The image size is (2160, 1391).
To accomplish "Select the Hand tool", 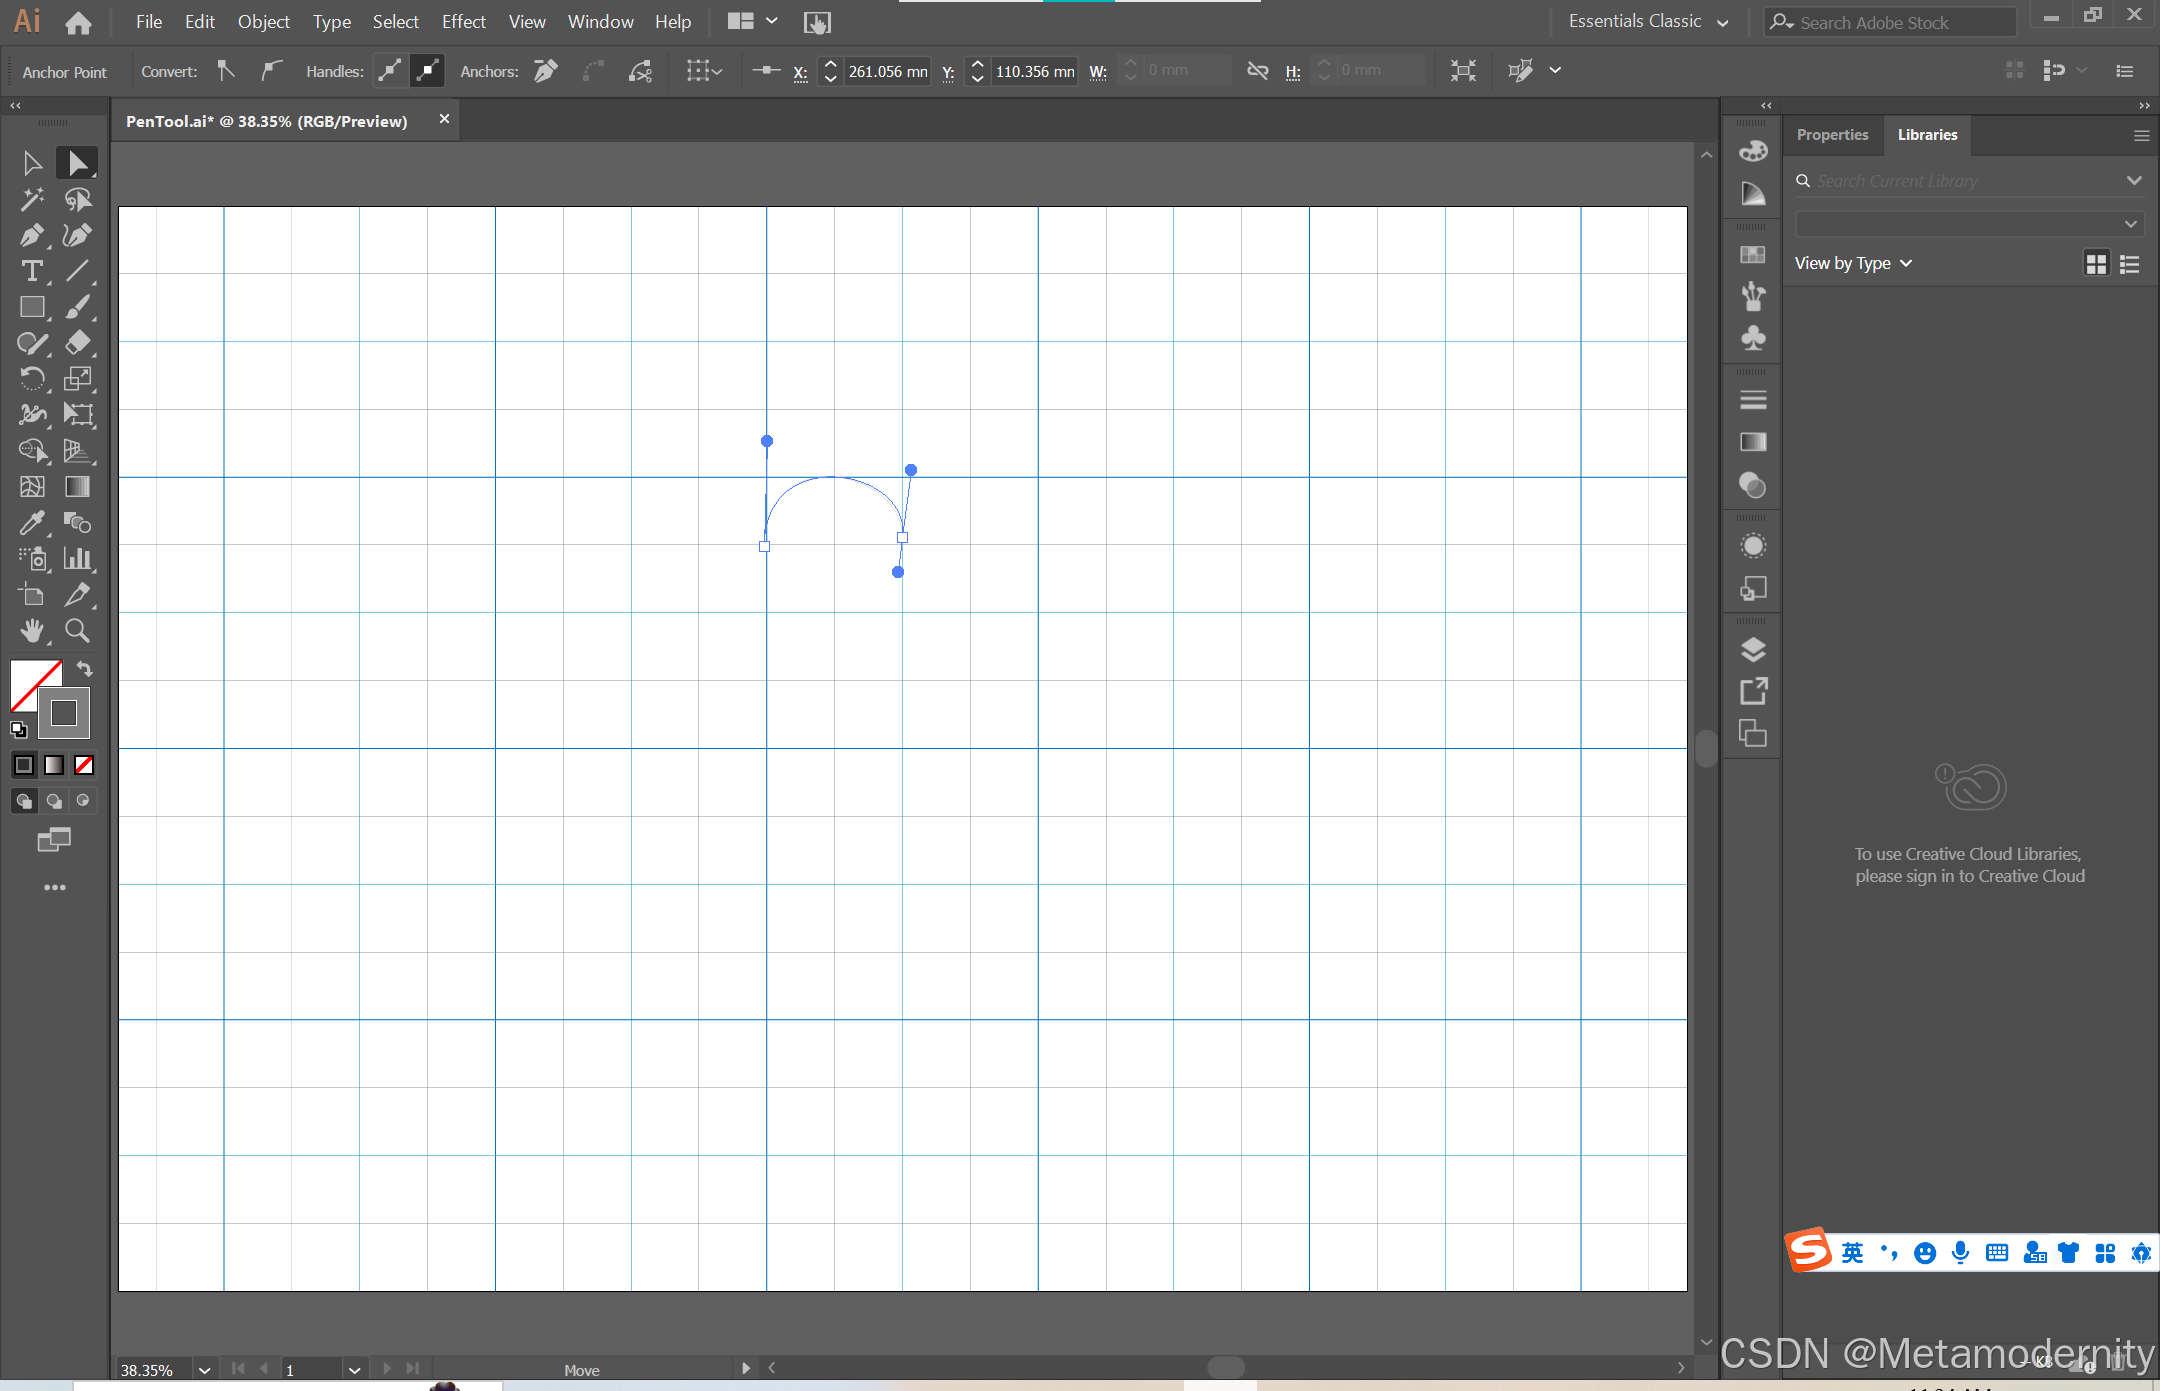I will (31, 630).
